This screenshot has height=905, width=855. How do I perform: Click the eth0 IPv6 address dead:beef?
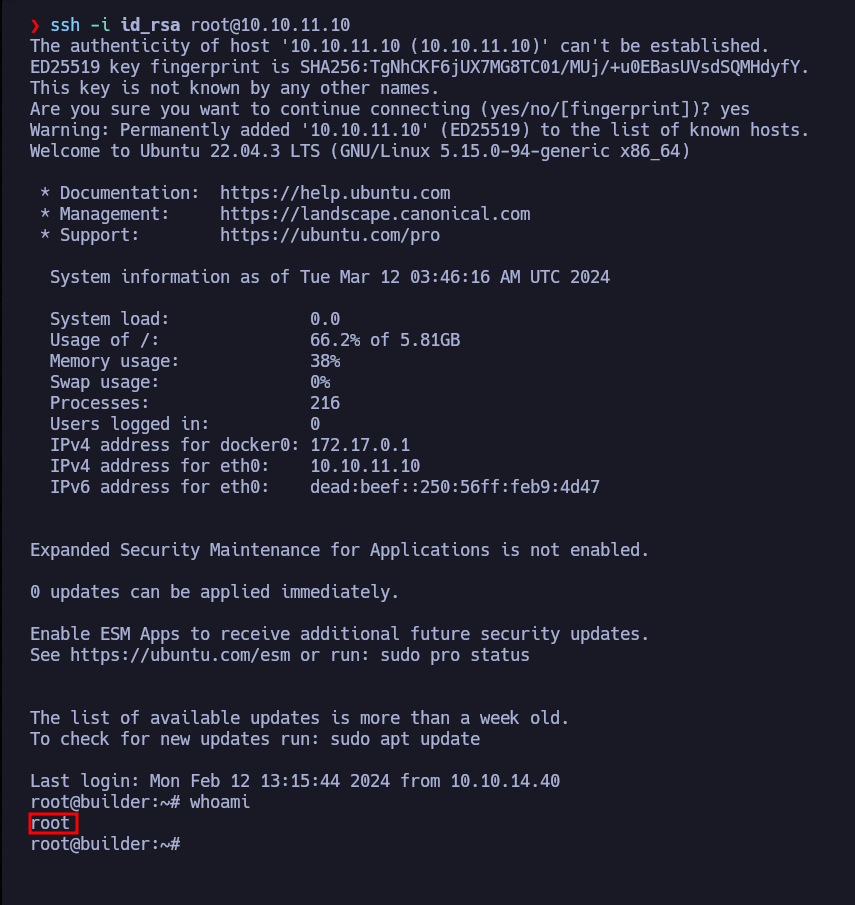[x=455, y=487]
